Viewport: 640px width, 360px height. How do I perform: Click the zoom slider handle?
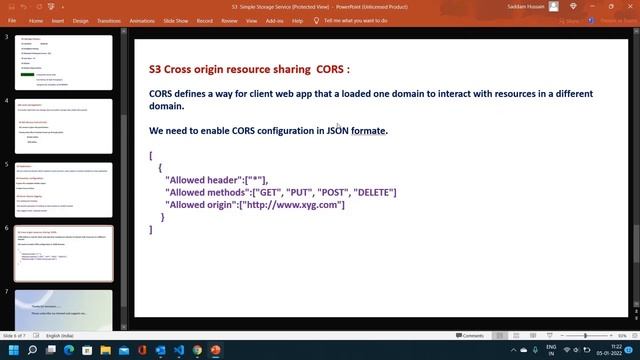point(585,336)
